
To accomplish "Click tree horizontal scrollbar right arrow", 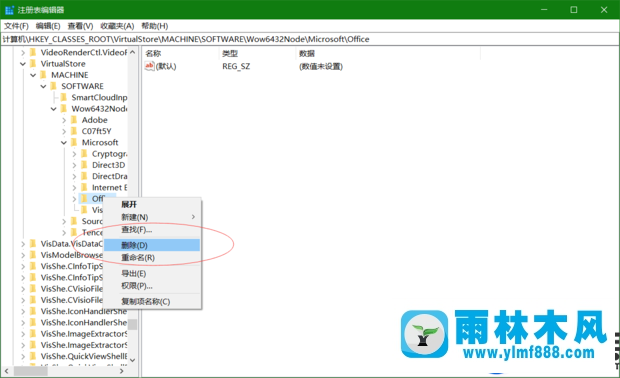I will (x=122, y=371).
